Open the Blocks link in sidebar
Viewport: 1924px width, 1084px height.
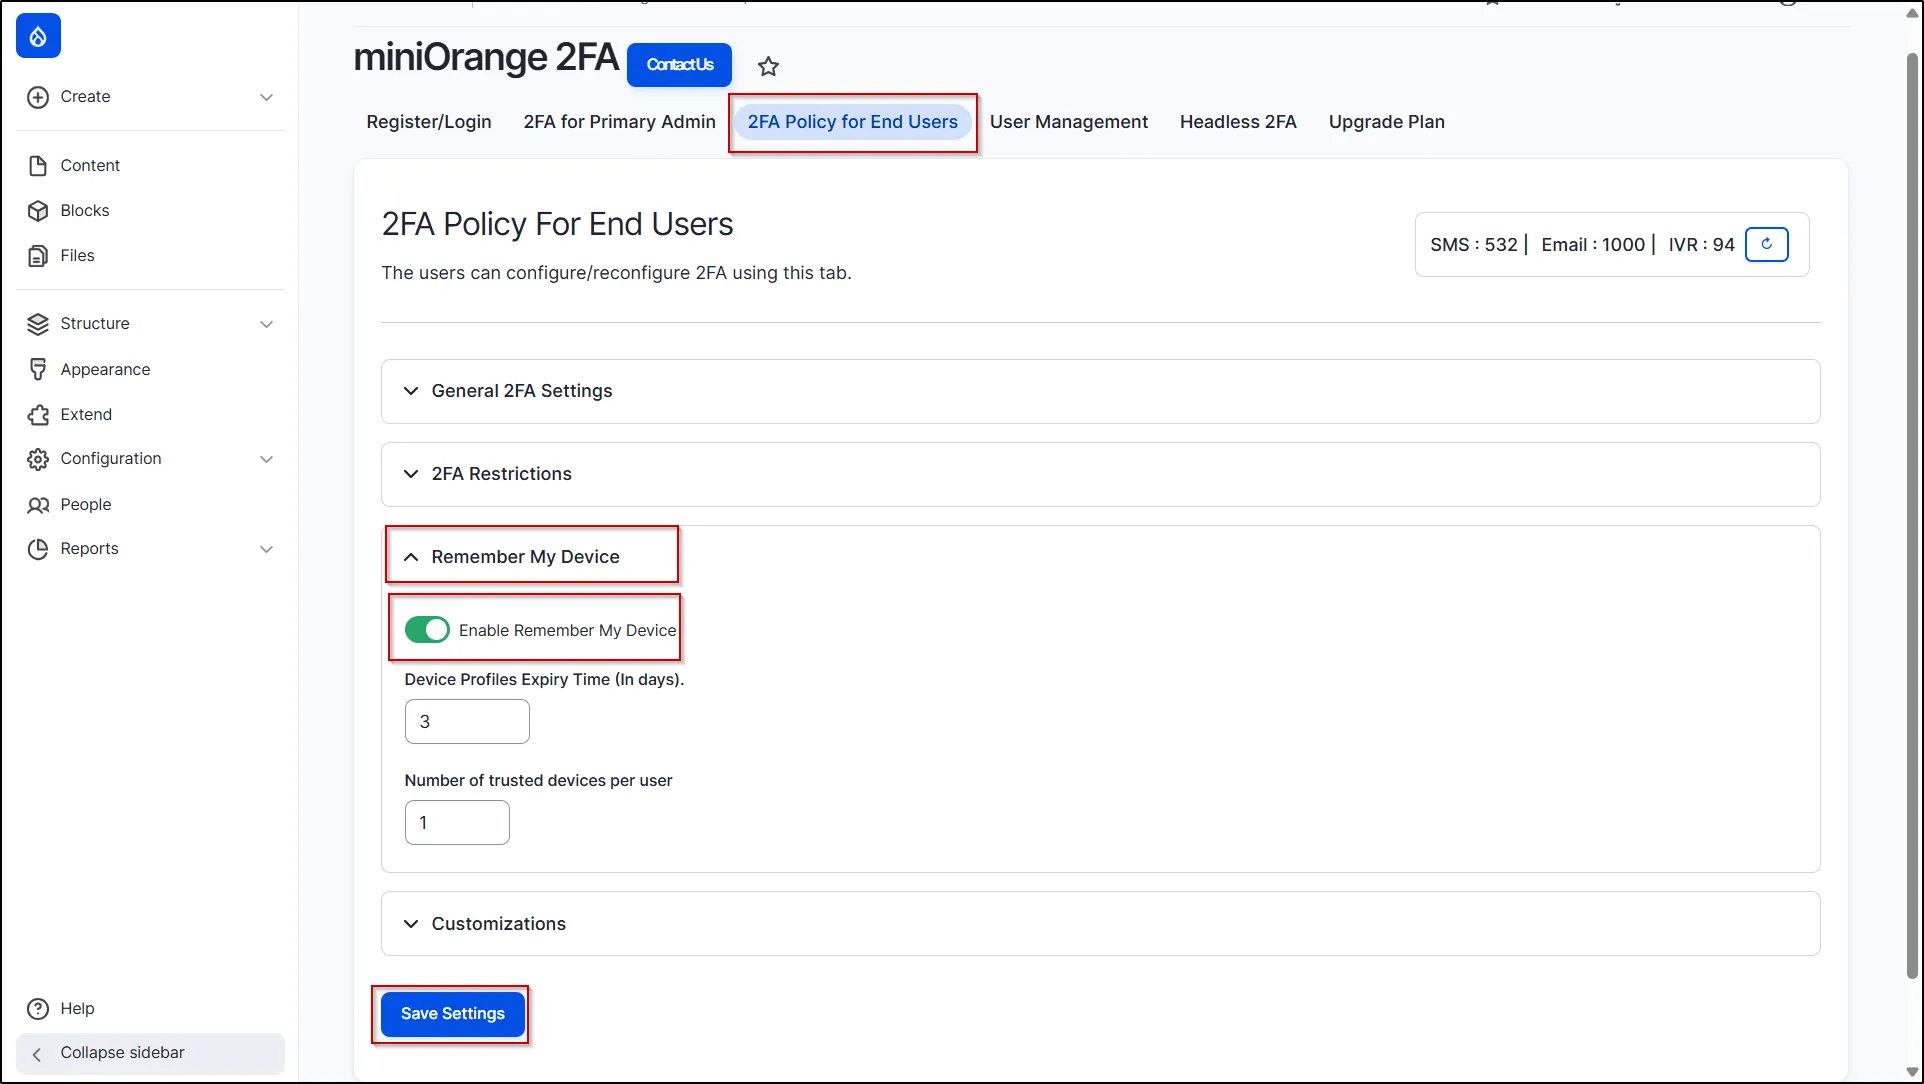click(x=85, y=211)
